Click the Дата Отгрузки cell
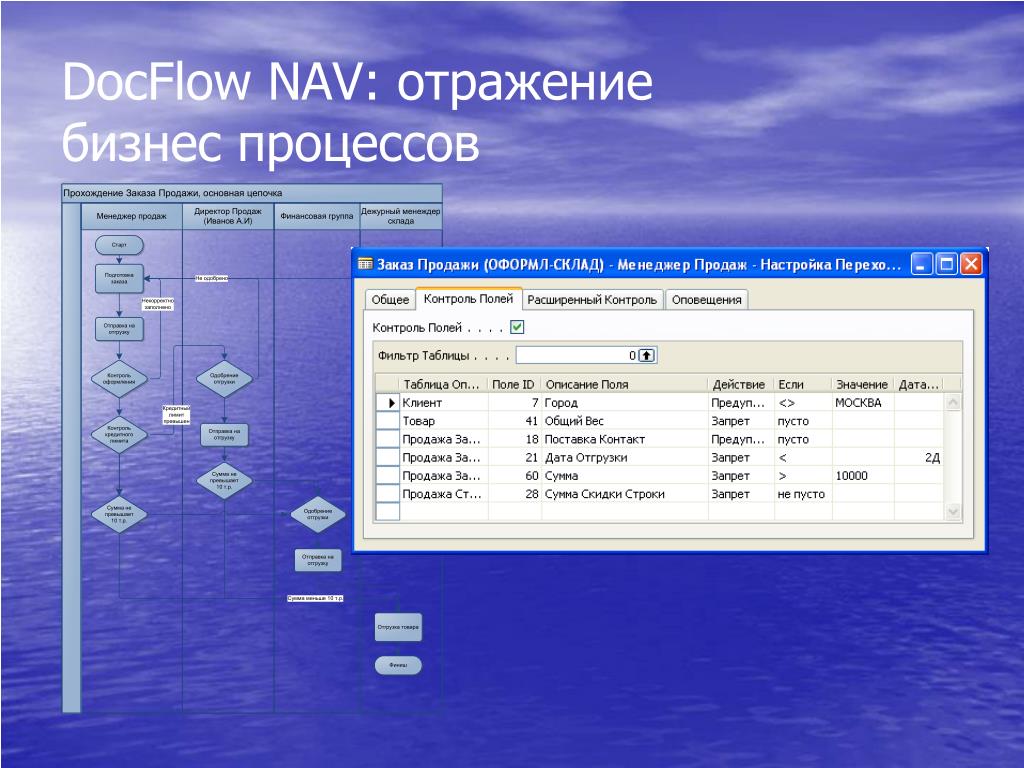 625,458
